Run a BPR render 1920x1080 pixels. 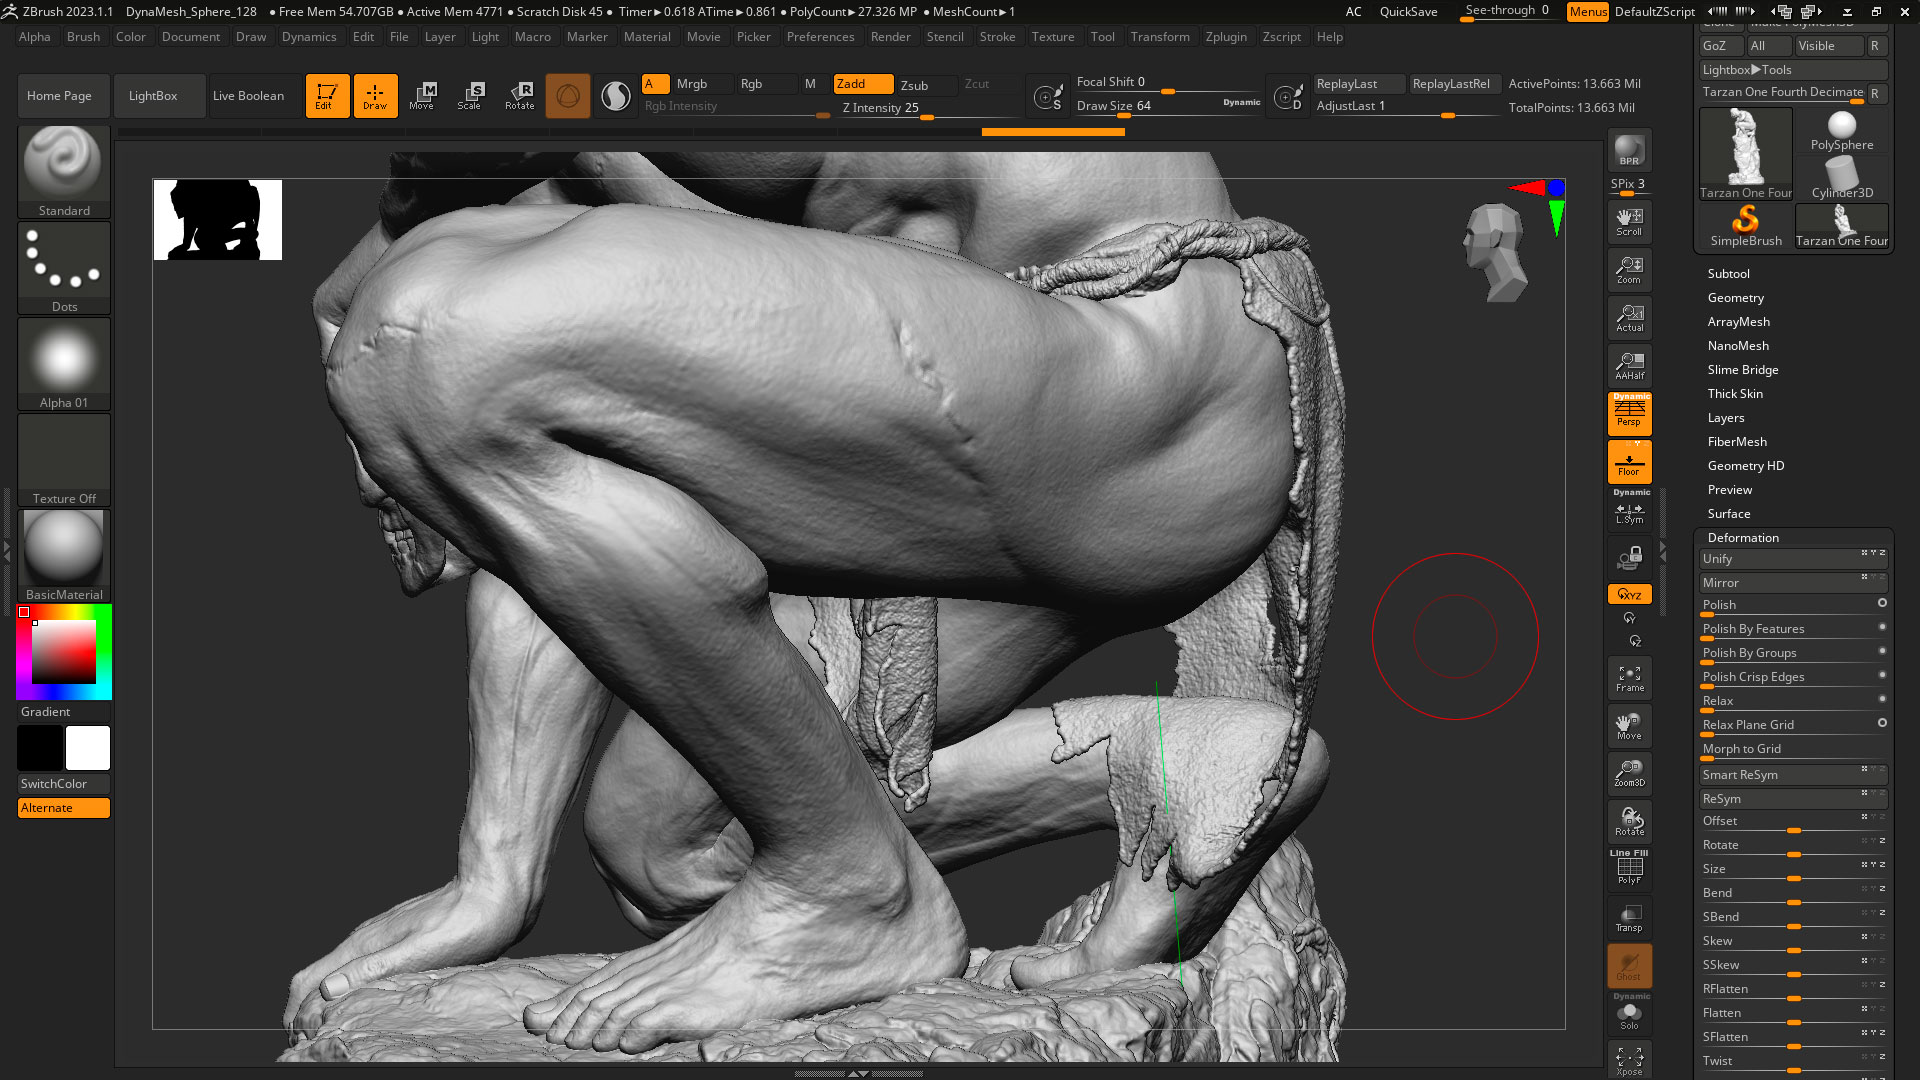point(1629,150)
